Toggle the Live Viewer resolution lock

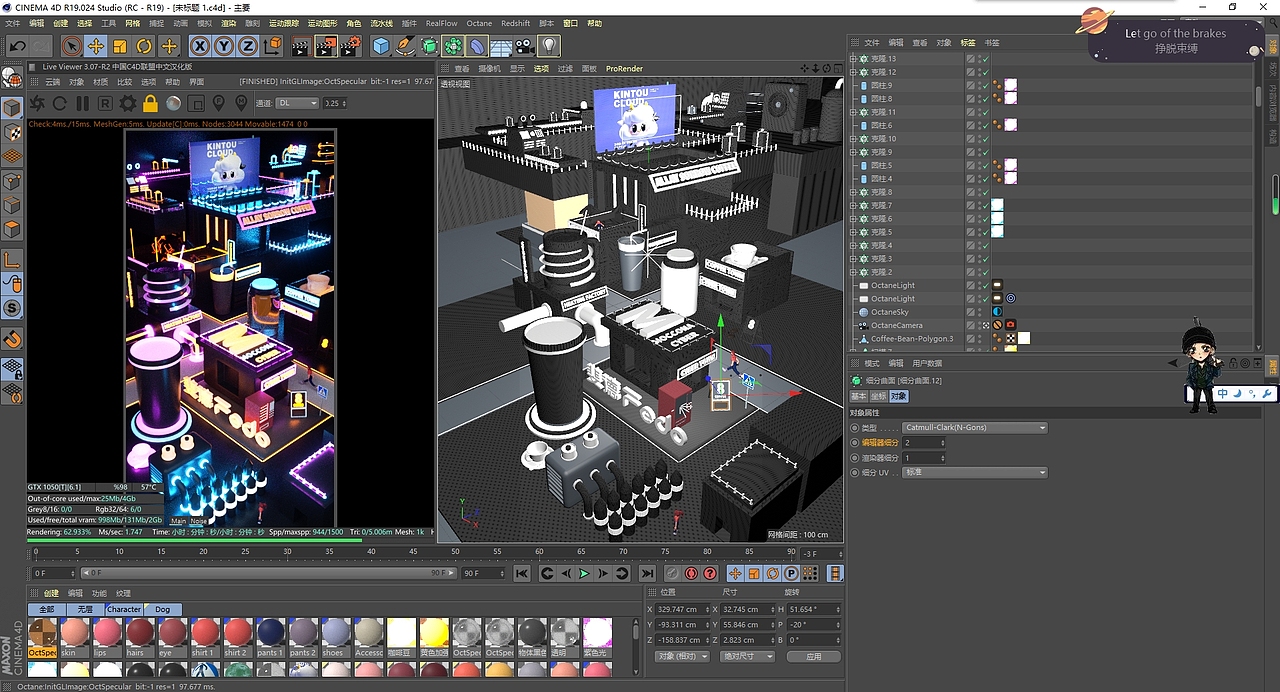pyautogui.click(x=150, y=103)
